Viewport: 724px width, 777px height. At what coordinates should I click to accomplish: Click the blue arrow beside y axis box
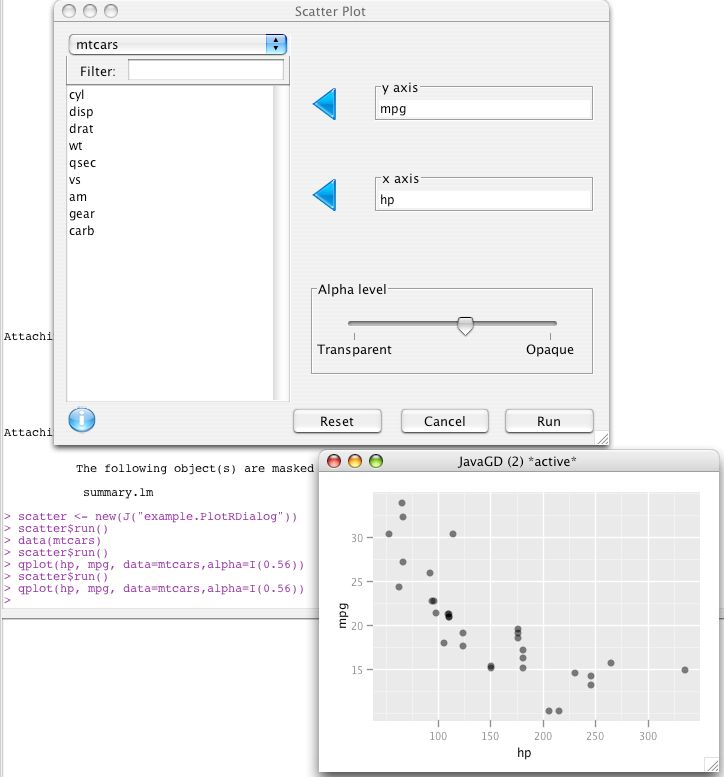point(325,104)
